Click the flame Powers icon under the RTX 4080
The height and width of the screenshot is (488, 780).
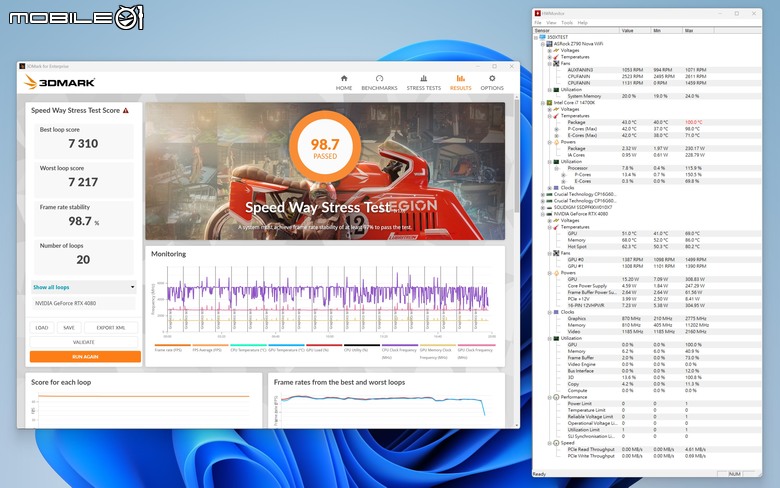556,273
